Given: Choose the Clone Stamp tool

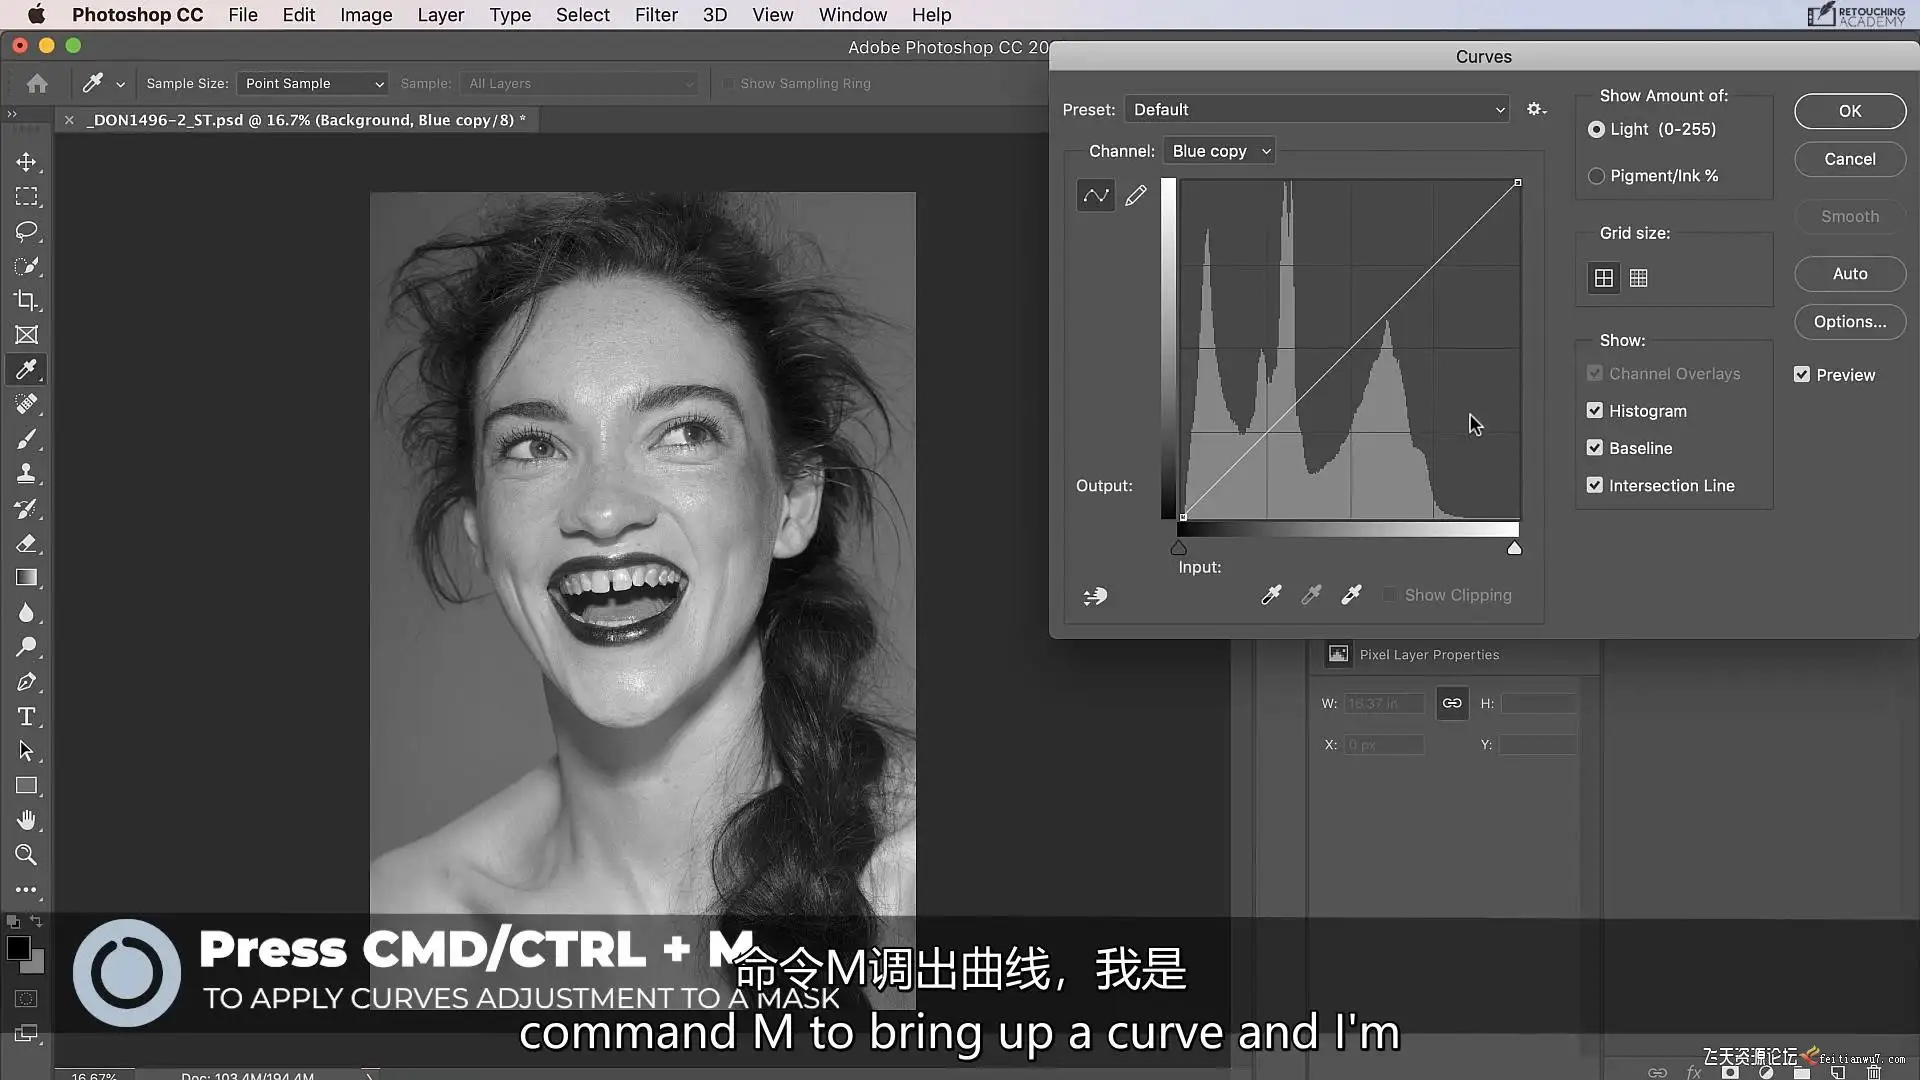Looking at the screenshot, I should tap(27, 474).
